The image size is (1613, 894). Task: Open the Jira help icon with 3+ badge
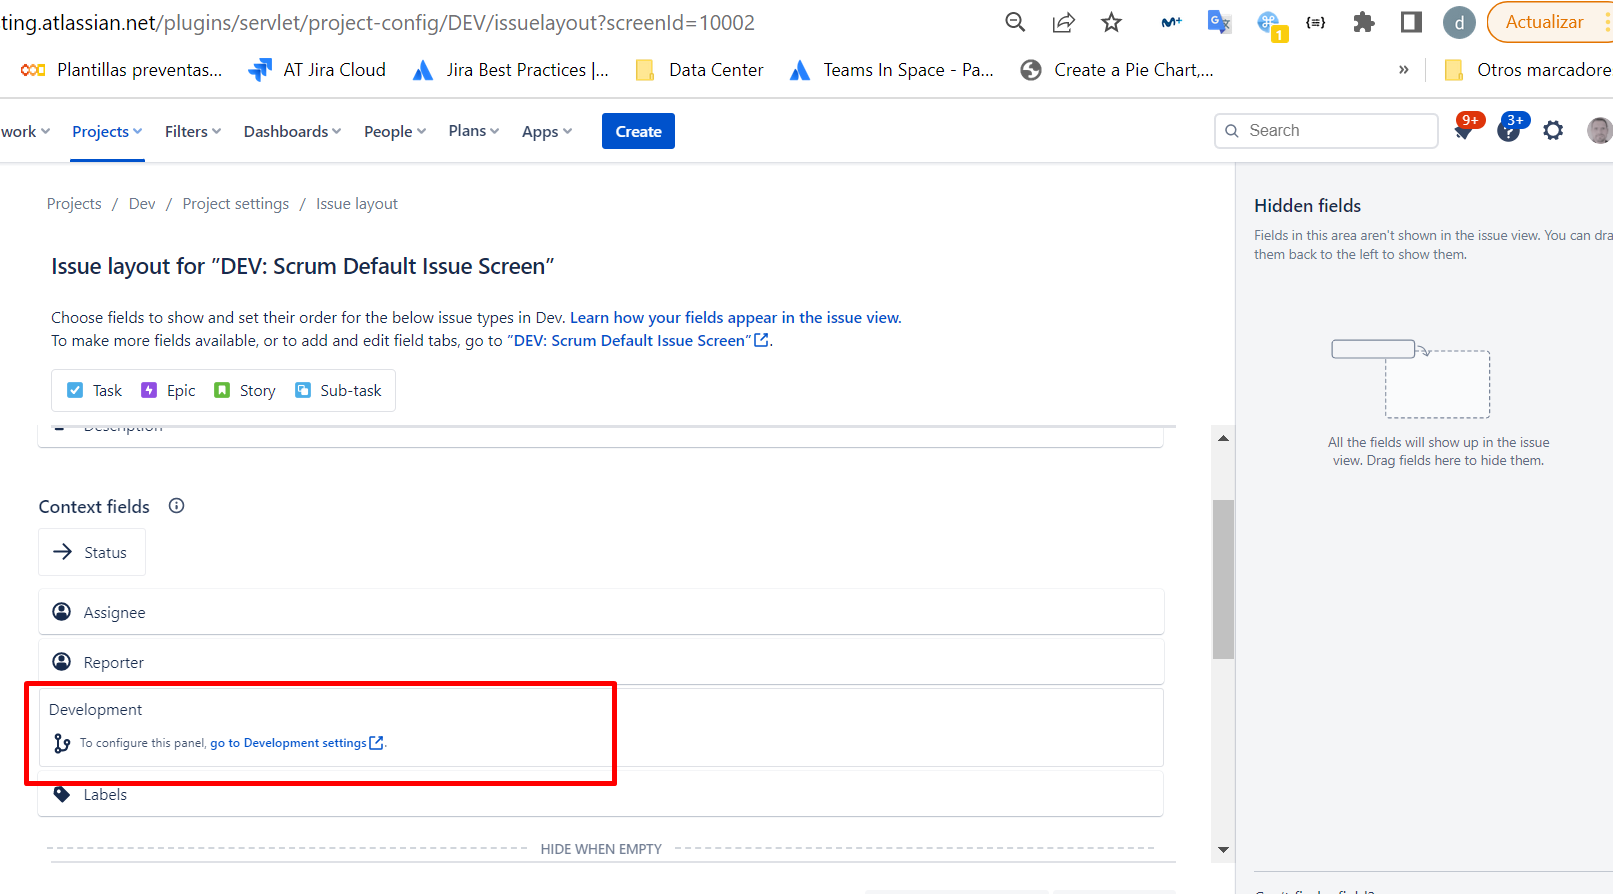pyautogui.click(x=1510, y=128)
